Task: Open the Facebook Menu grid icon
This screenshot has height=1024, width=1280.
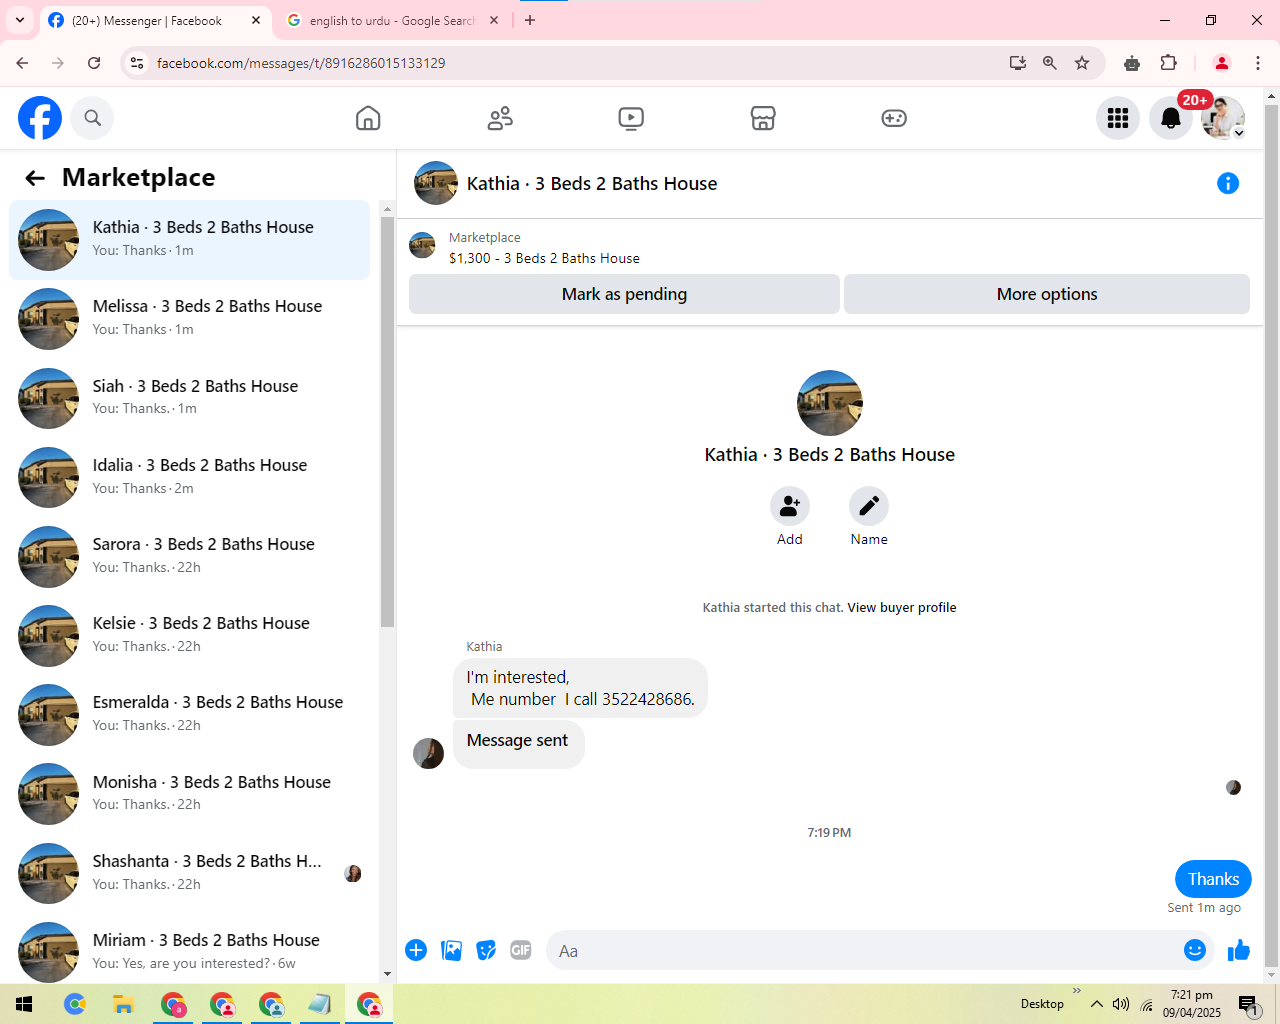Action: (x=1118, y=118)
